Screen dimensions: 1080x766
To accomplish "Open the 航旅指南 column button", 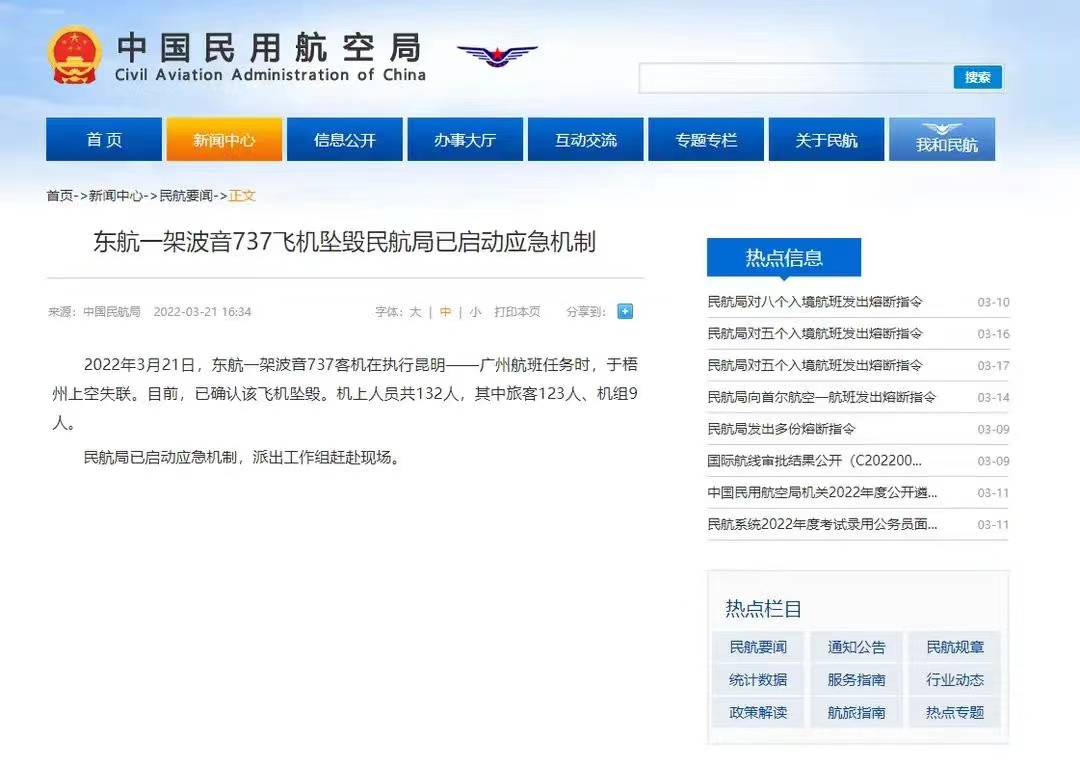I will point(856,712).
